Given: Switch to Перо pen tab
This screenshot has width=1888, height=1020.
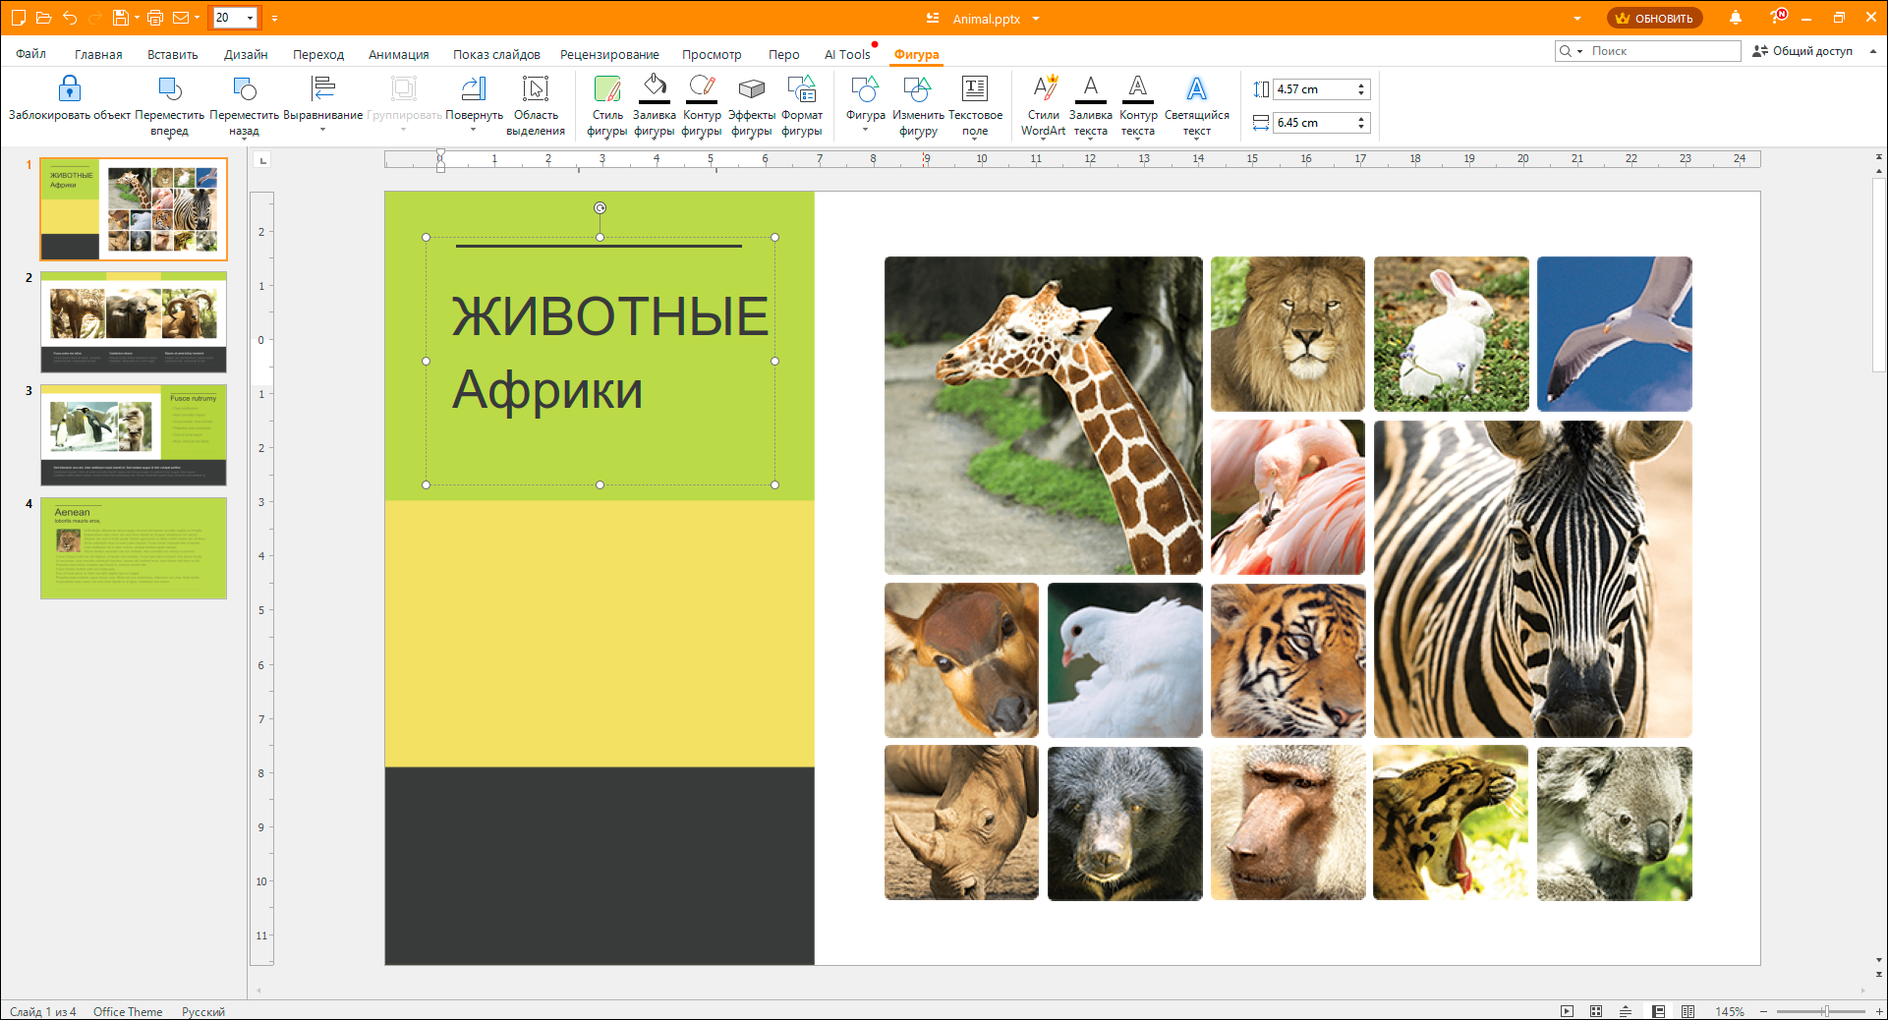Looking at the screenshot, I should 784,54.
